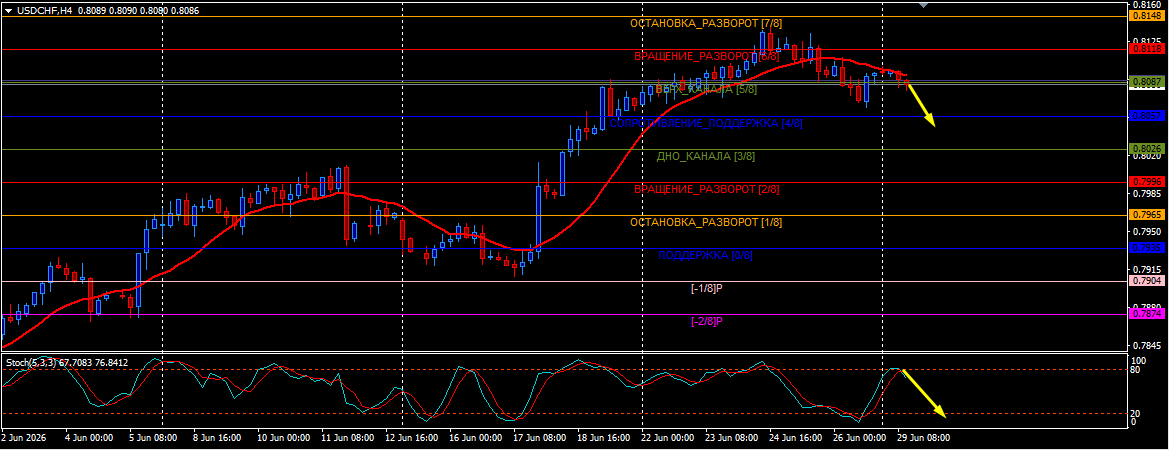Click the 18 Jun 16:00 time label
Screen dimensions: 1169x450
coord(604,438)
